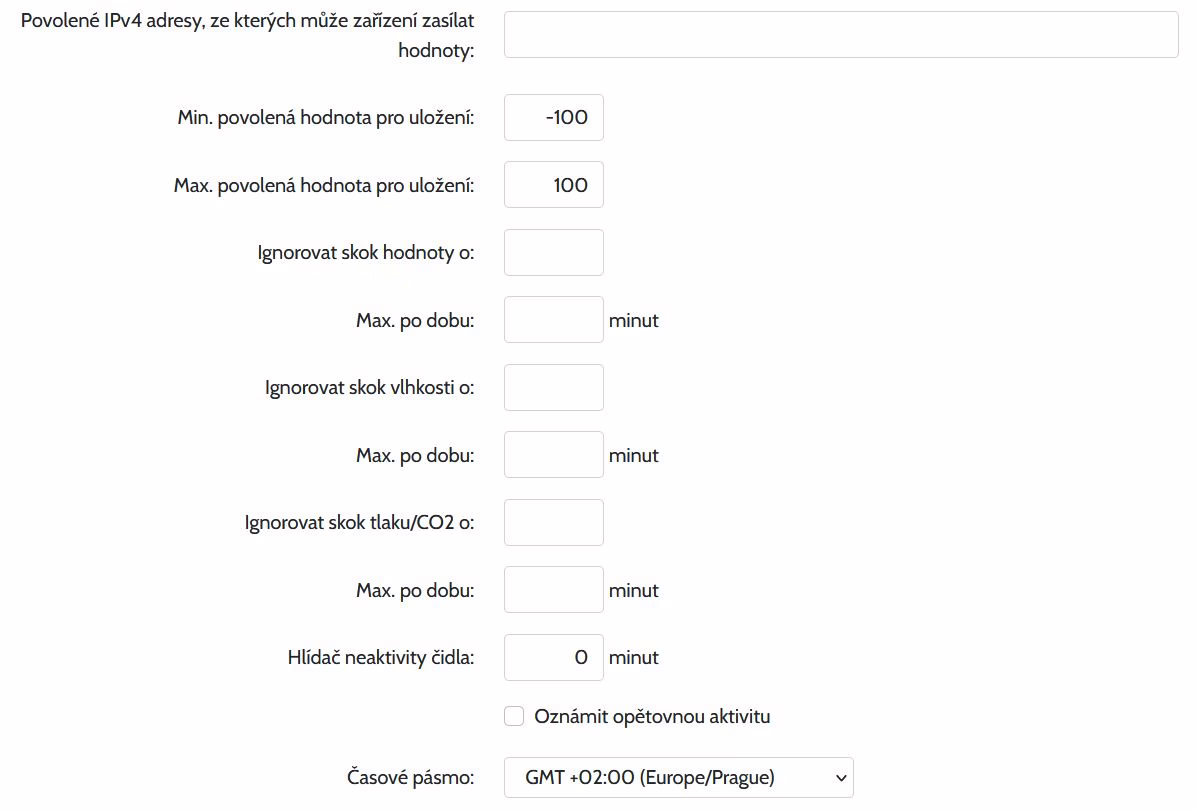This screenshot has height=810, width=1196.
Task: Click the 'Ignorovat skok vlhkosti o' input box
Action: click(554, 387)
